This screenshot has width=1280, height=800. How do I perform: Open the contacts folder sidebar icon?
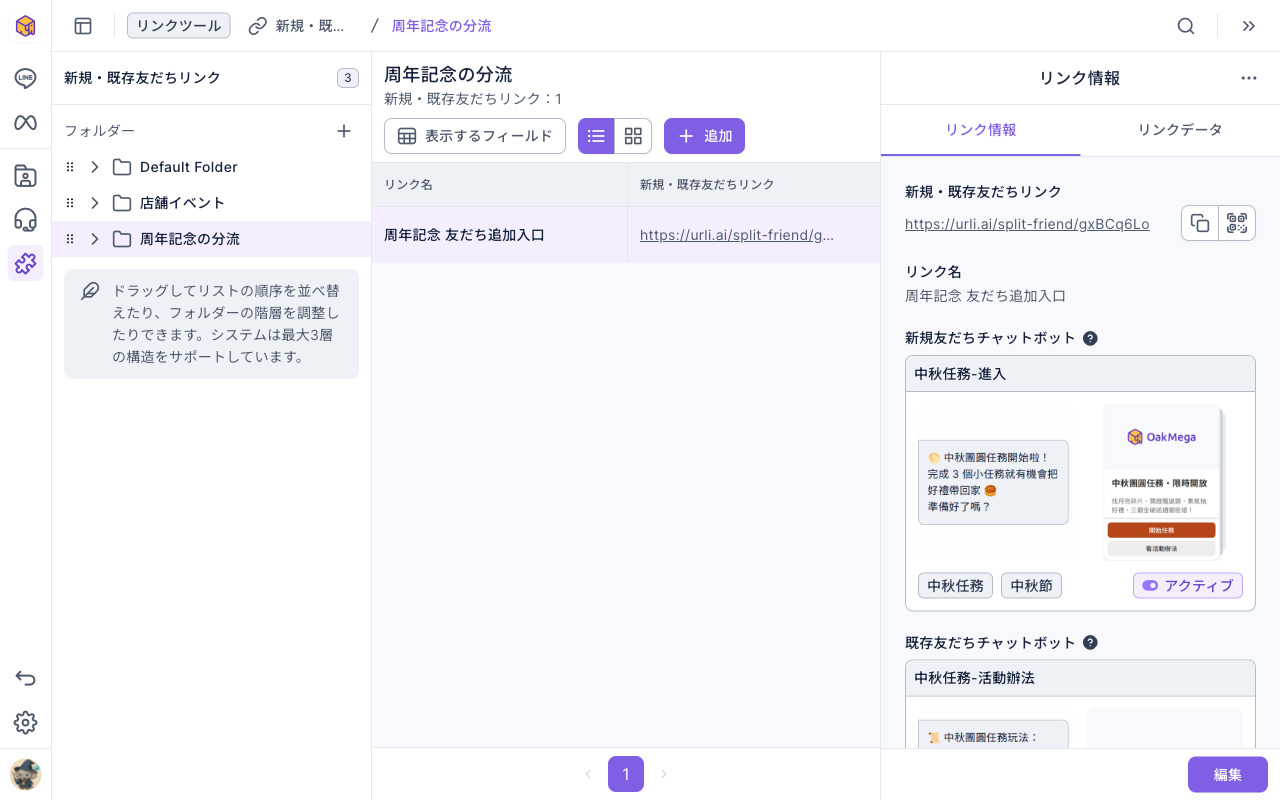click(25, 176)
